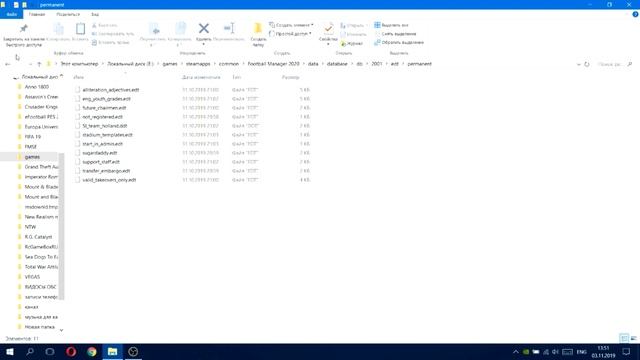
Task: Click the Properties checkmark icon
Action: point(328,29)
